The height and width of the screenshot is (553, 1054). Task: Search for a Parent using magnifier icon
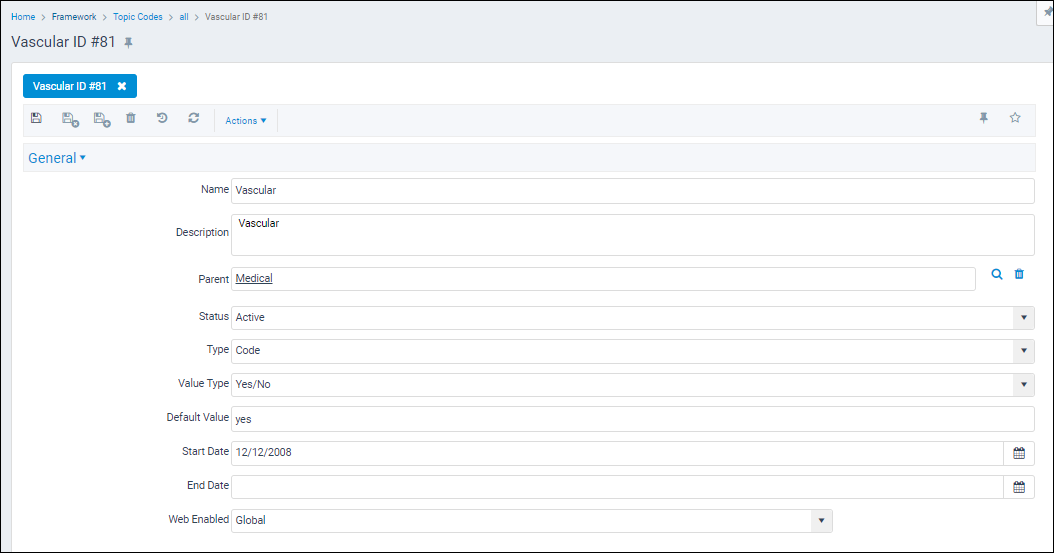click(x=997, y=274)
